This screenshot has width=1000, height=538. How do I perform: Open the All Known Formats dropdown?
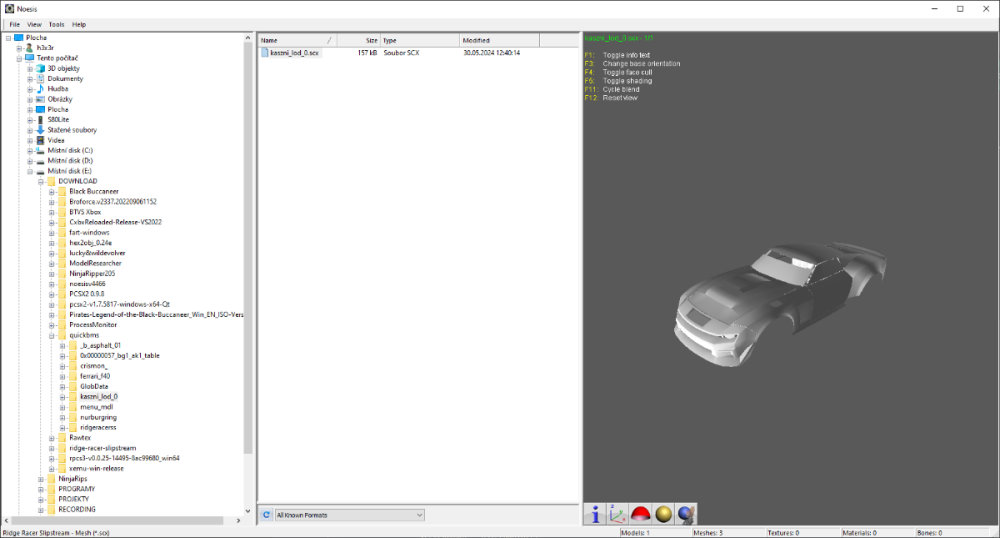[x=349, y=515]
